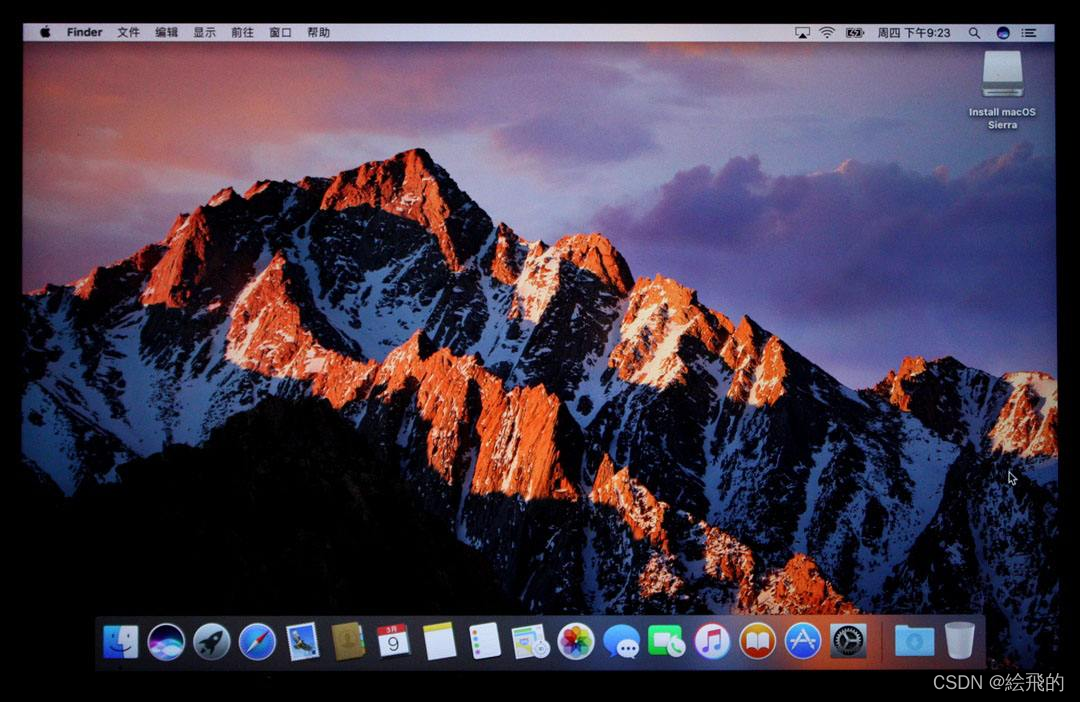Launch FaceTime from the Dock
Screen dimensions: 1080x702
666,641
